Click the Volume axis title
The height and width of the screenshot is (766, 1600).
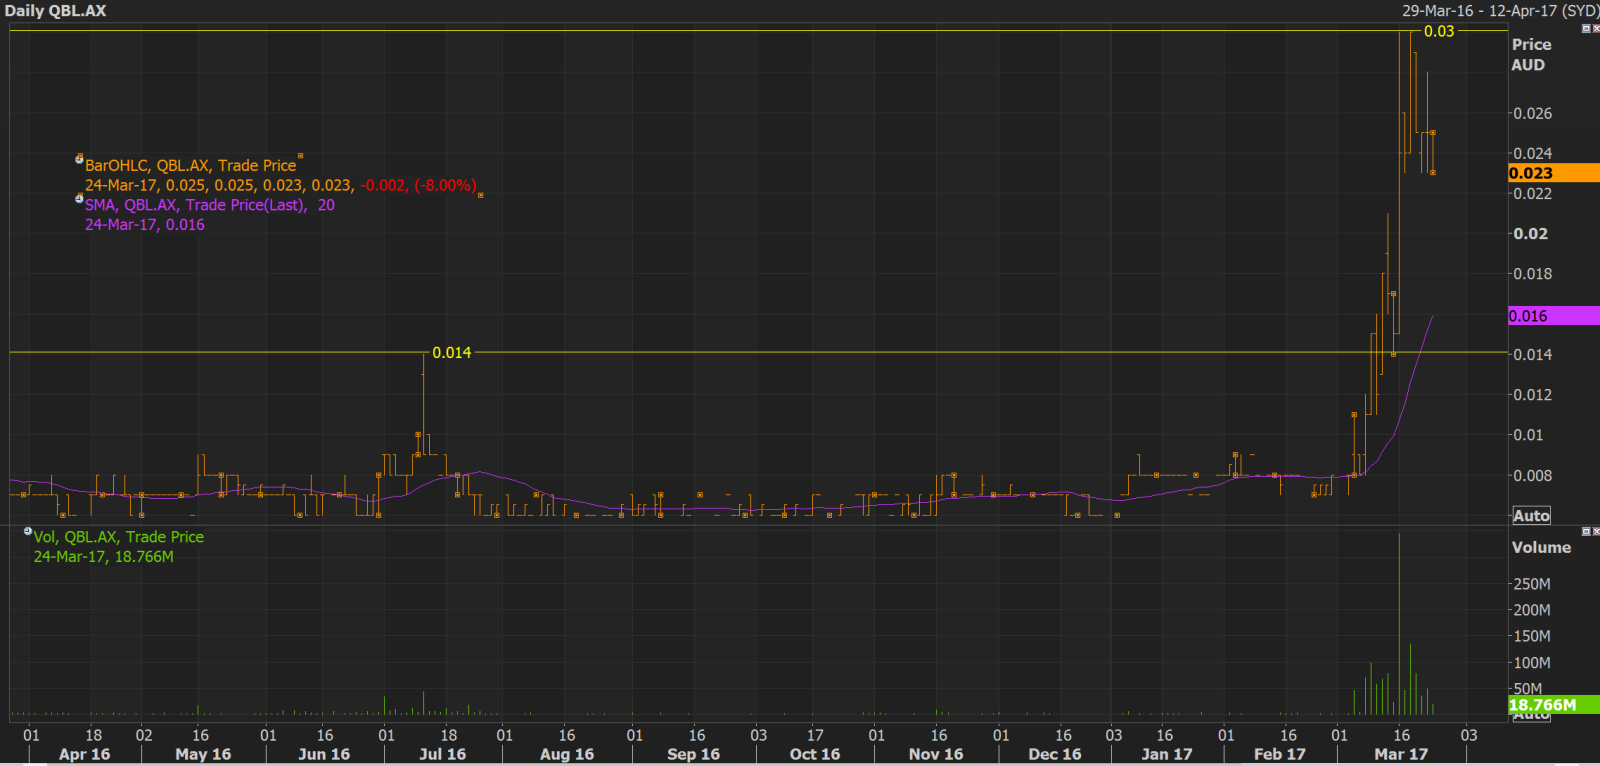(x=1541, y=548)
